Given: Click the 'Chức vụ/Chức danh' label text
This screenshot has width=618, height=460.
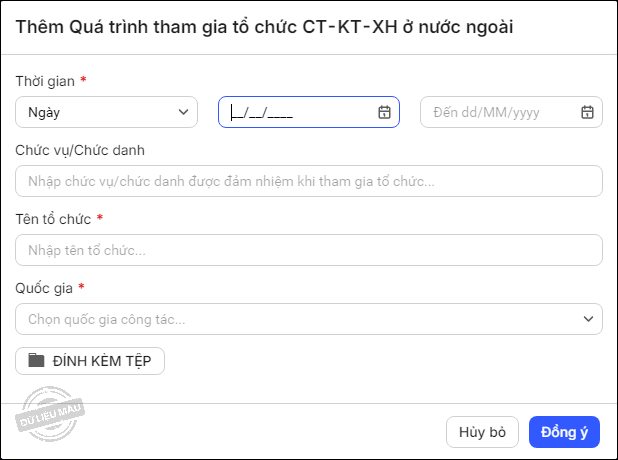Looking at the screenshot, I should click(80, 150).
